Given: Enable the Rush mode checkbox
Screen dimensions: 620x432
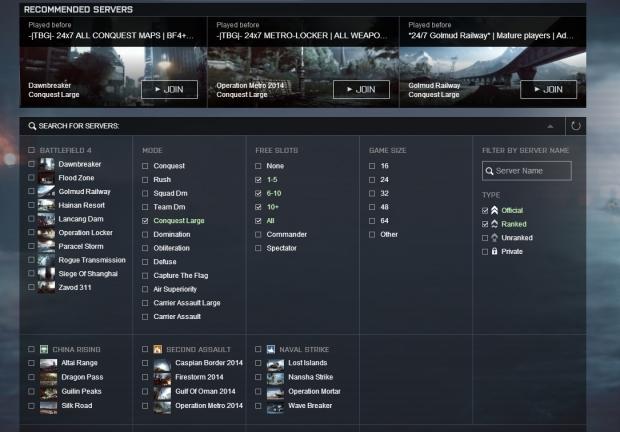Looking at the screenshot, I should pyautogui.click(x=145, y=180).
